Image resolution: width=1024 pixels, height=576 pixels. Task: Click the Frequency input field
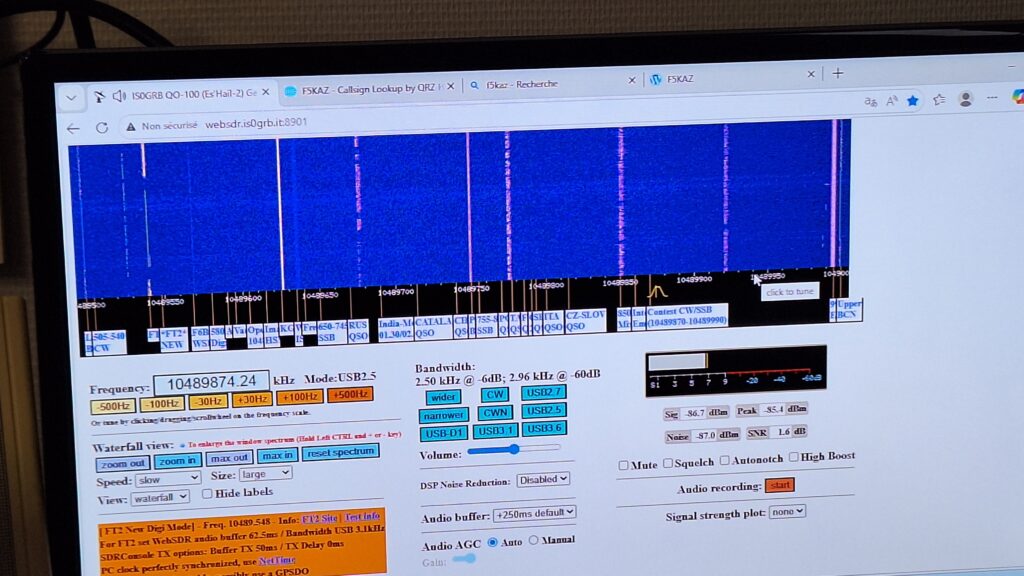[211, 383]
